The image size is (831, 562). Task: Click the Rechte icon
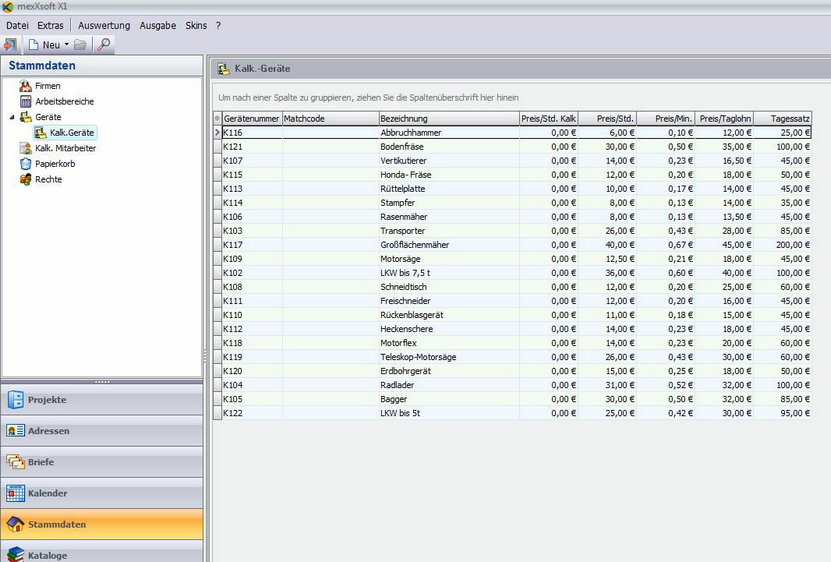click(x=25, y=179)
